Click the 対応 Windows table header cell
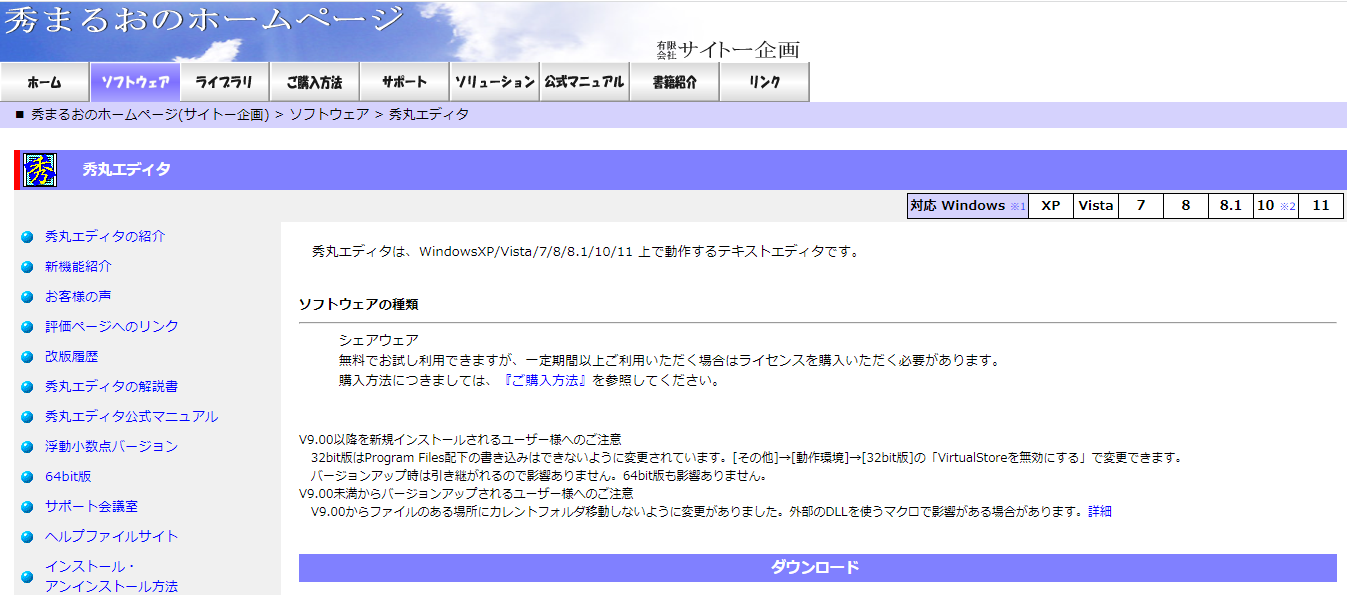Viewport: 1347px width, 595px height. point(966,205)
